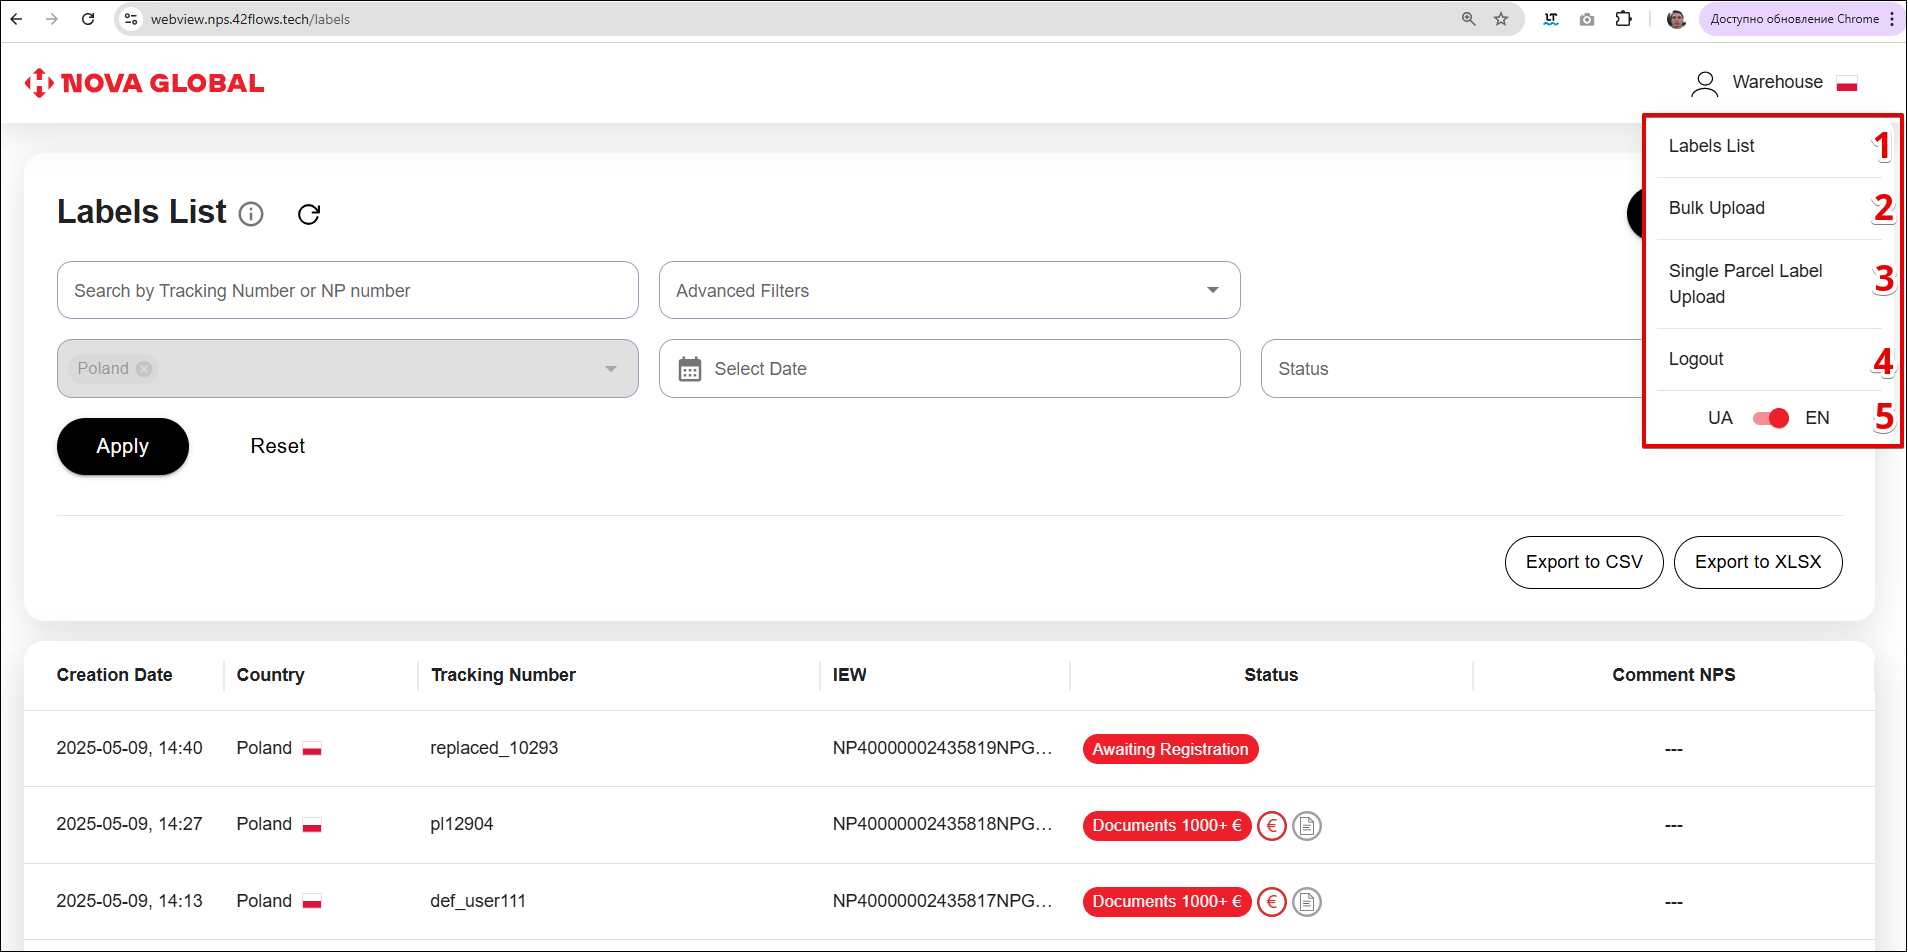1908x952 pixels.
Task: Expand the Advanced Filters dropdown
Action: (x=1212, y=290)
